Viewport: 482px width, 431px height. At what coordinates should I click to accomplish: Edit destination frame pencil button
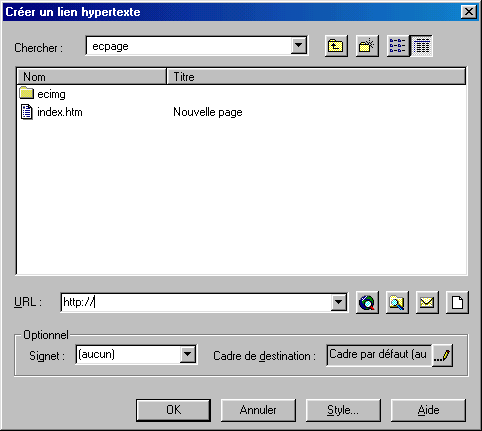442,355
